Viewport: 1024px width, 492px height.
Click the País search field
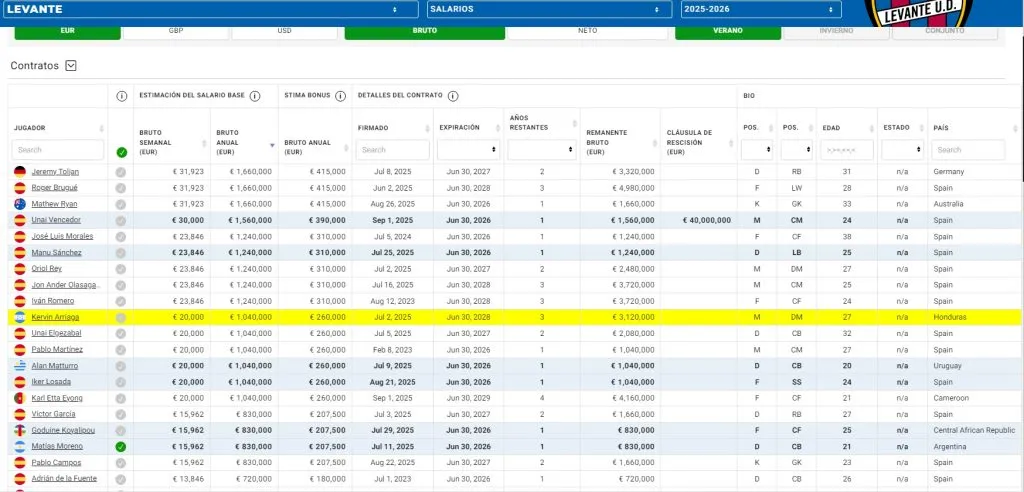point(968,150)
